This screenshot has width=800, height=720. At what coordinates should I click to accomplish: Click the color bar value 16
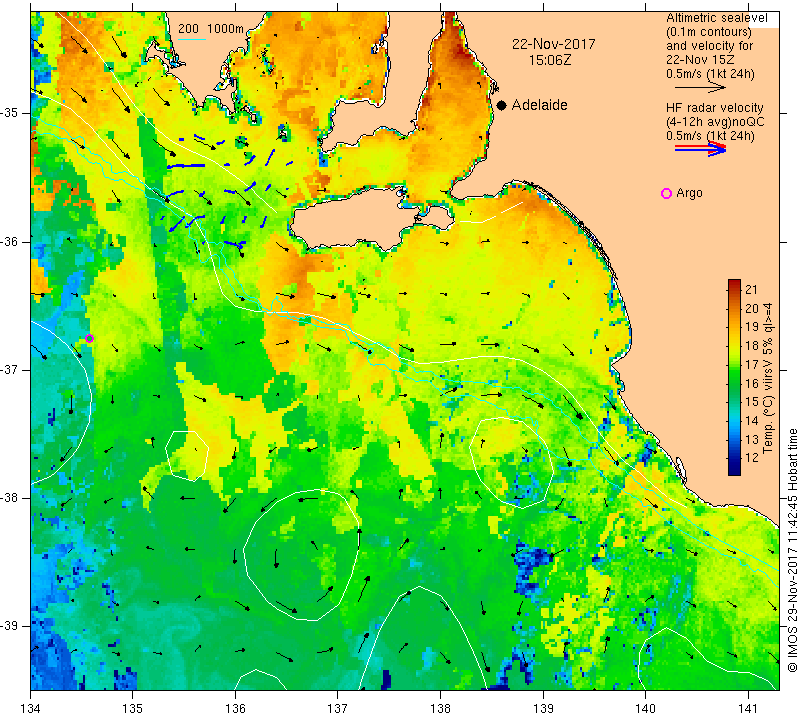click(752, 384)
